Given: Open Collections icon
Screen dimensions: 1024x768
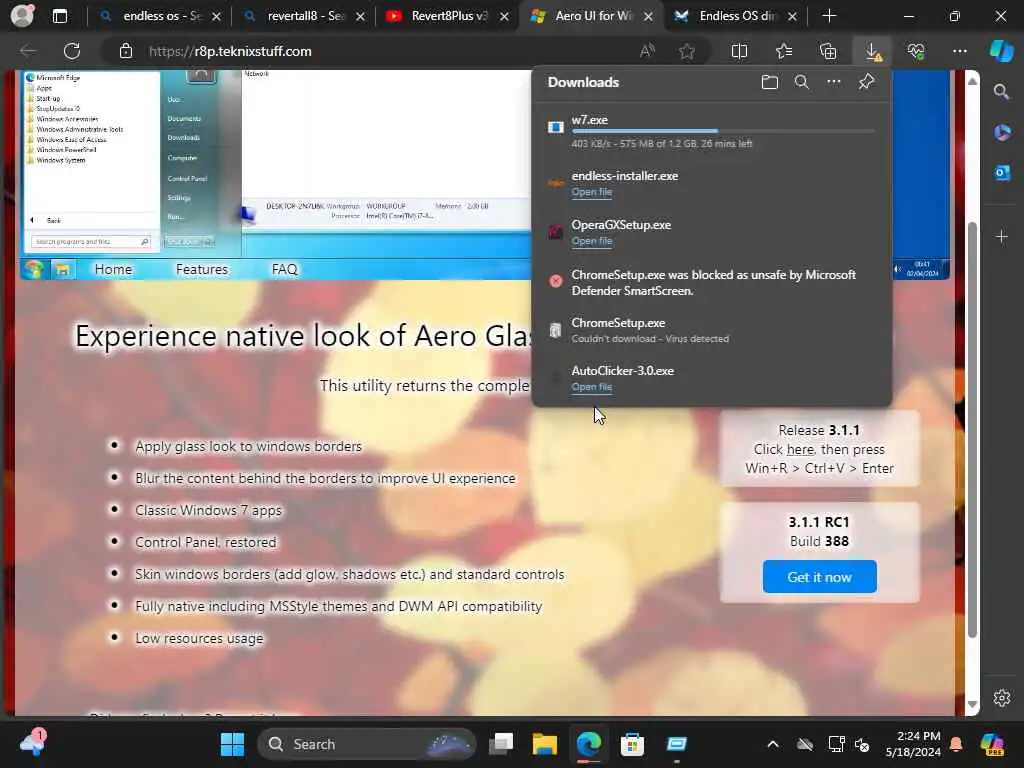Looking at the screenshot, I should [828, 51].
